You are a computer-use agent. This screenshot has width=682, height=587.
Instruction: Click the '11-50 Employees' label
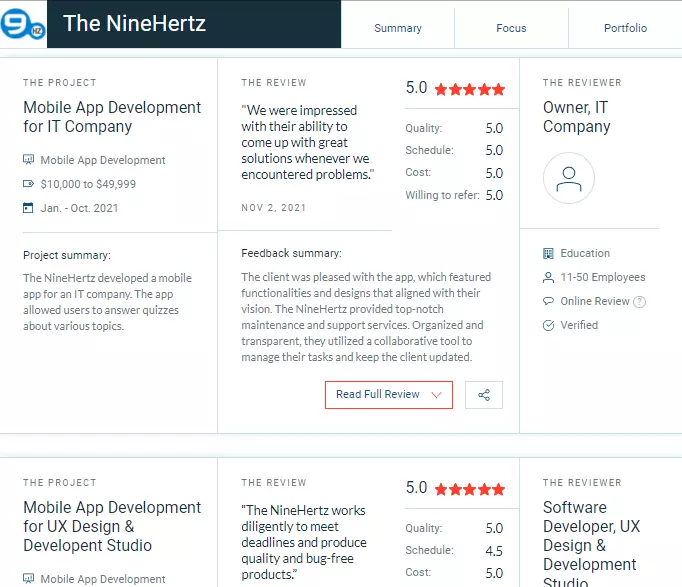603,277
